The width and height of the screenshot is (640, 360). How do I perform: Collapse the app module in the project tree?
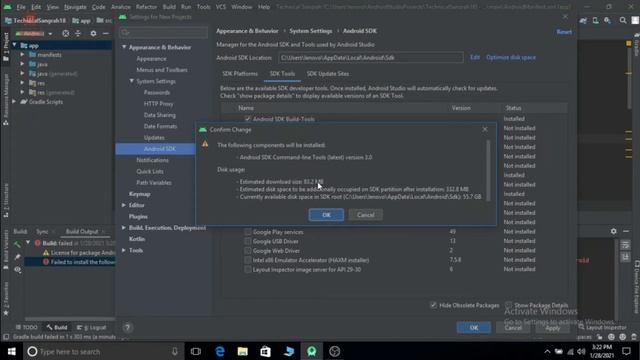[x=15, y=45]
